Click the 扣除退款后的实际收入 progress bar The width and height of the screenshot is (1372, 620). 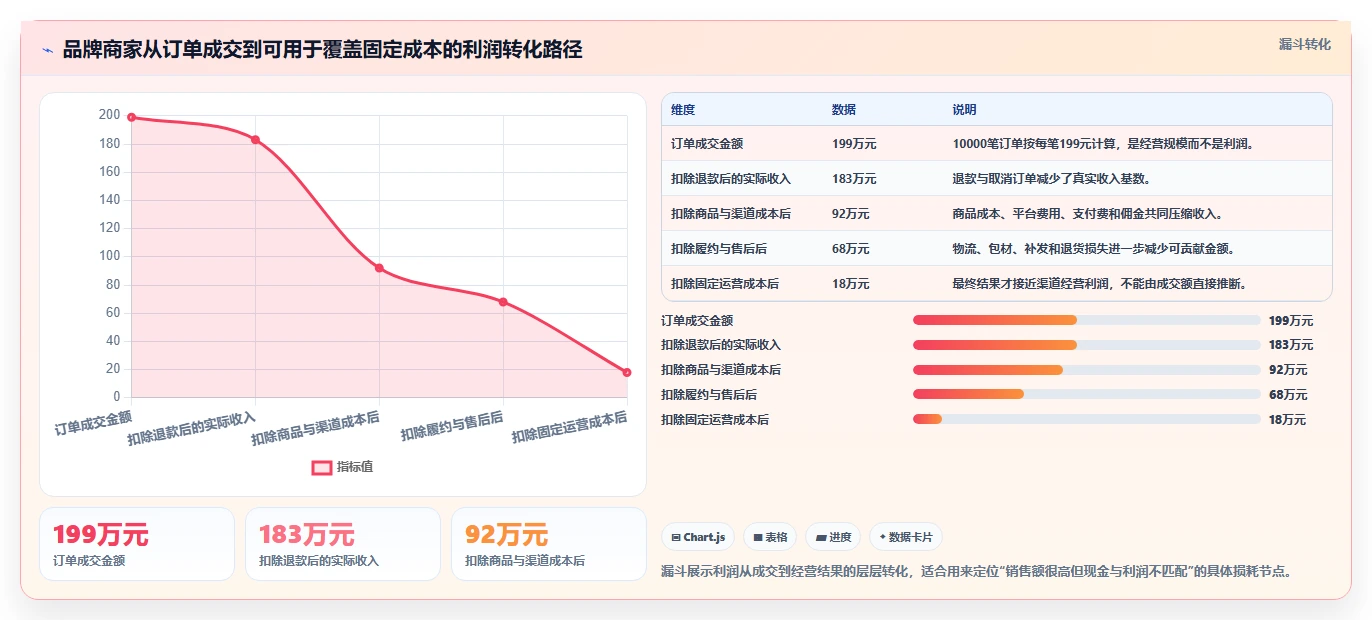(x=1086, y=345)
